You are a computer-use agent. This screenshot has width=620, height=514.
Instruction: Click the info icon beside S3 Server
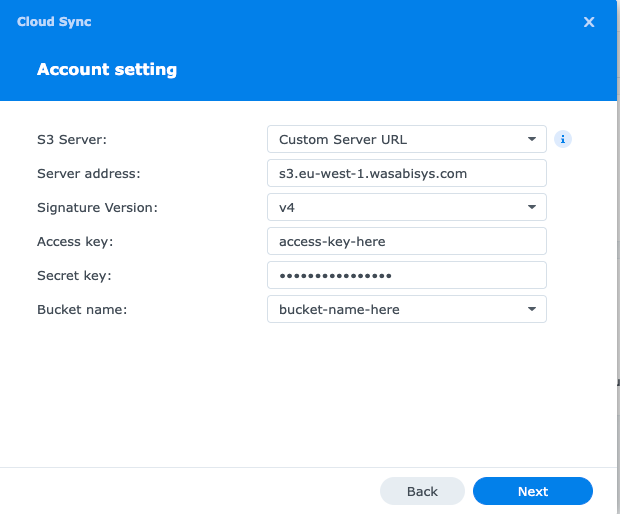[563, 139]
